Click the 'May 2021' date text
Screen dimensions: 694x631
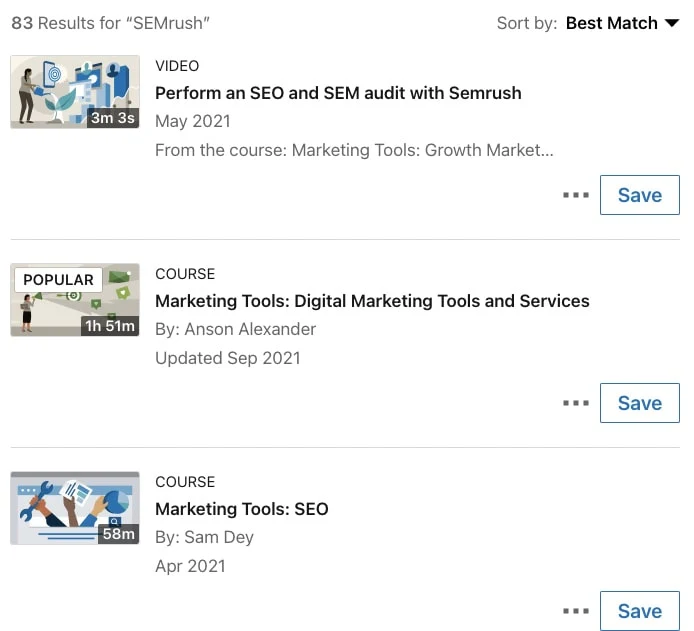point(193,122)
